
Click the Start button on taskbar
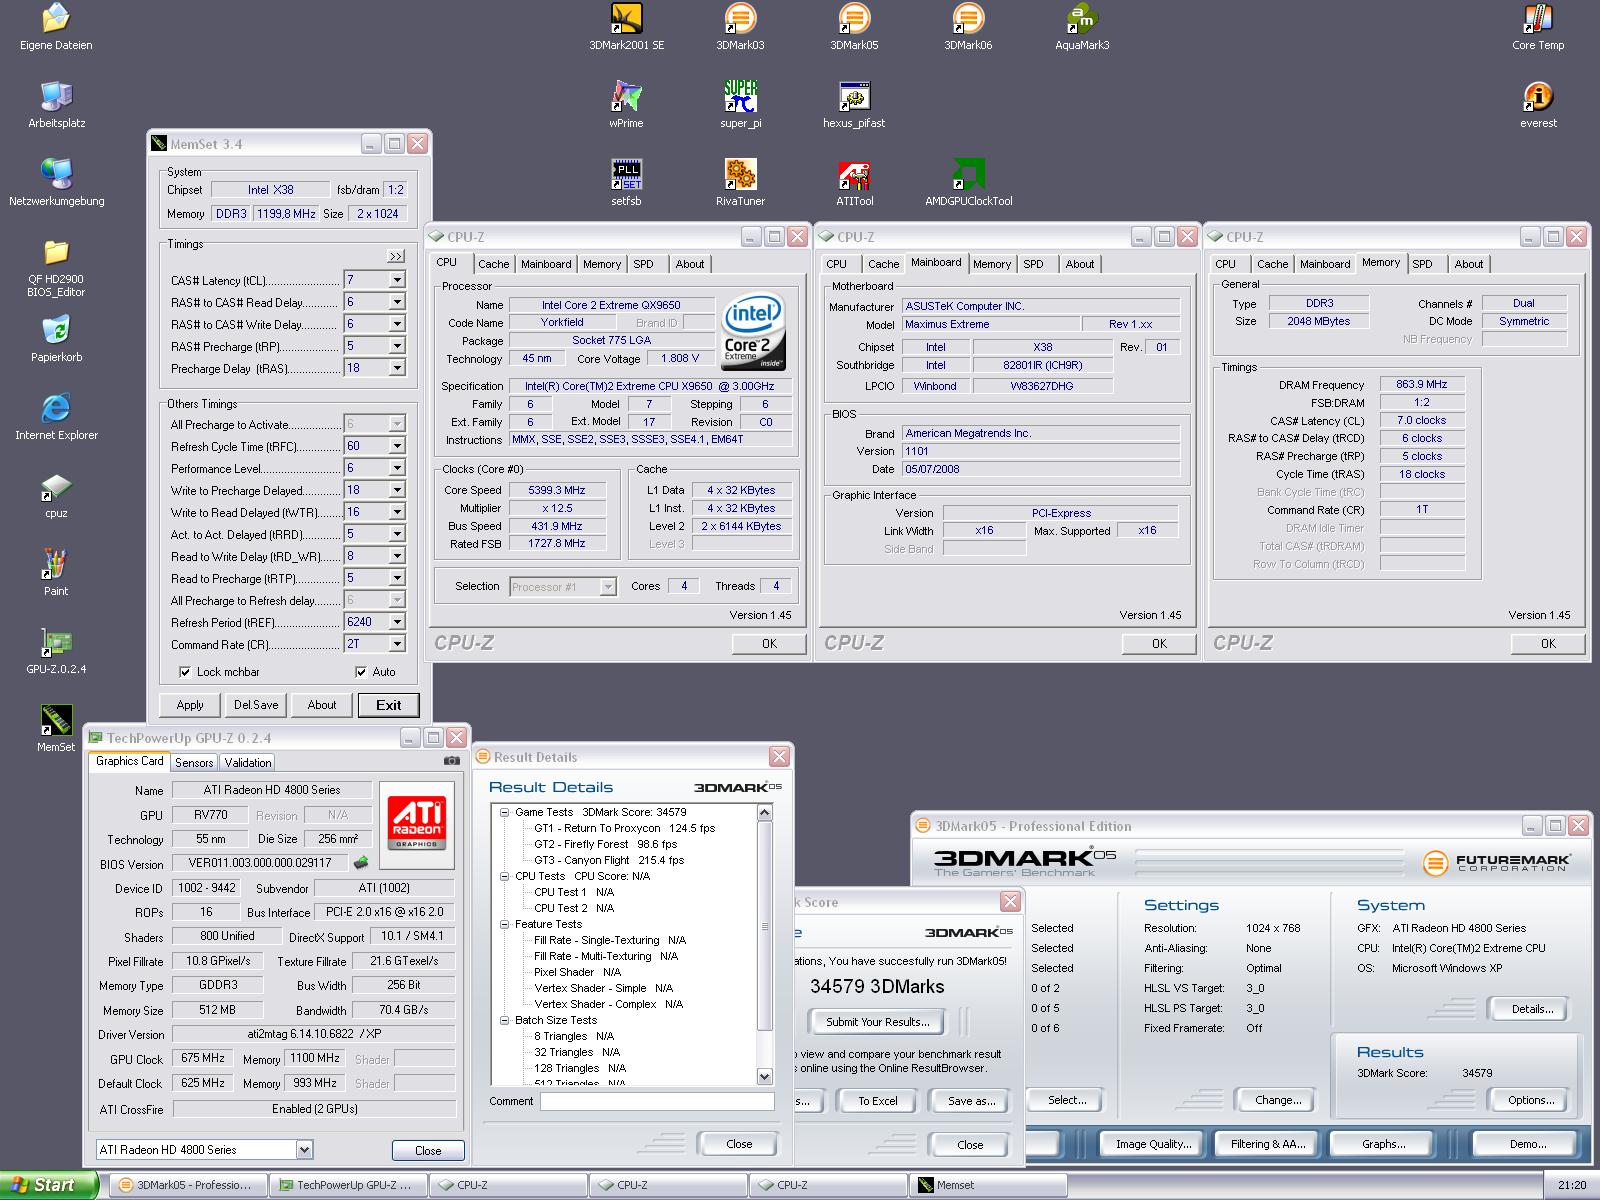(x=49, y=1185)
